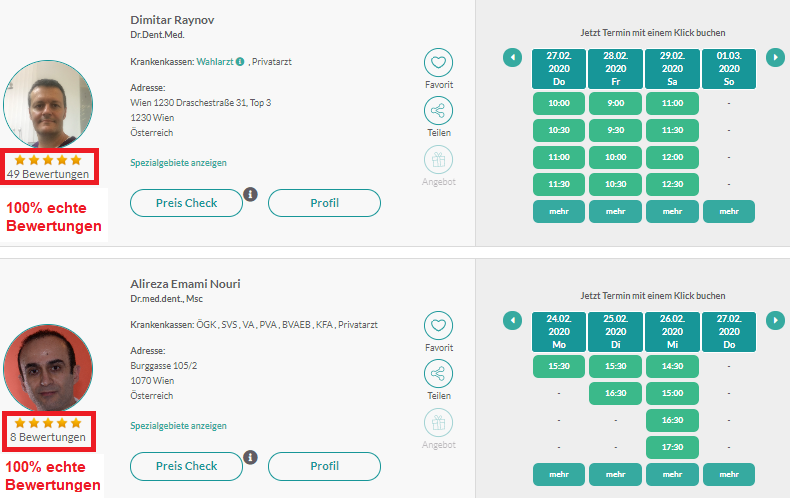
Task: Add Dimitar Raynov to favorites with the heart icon
Action: pos(438,63)
